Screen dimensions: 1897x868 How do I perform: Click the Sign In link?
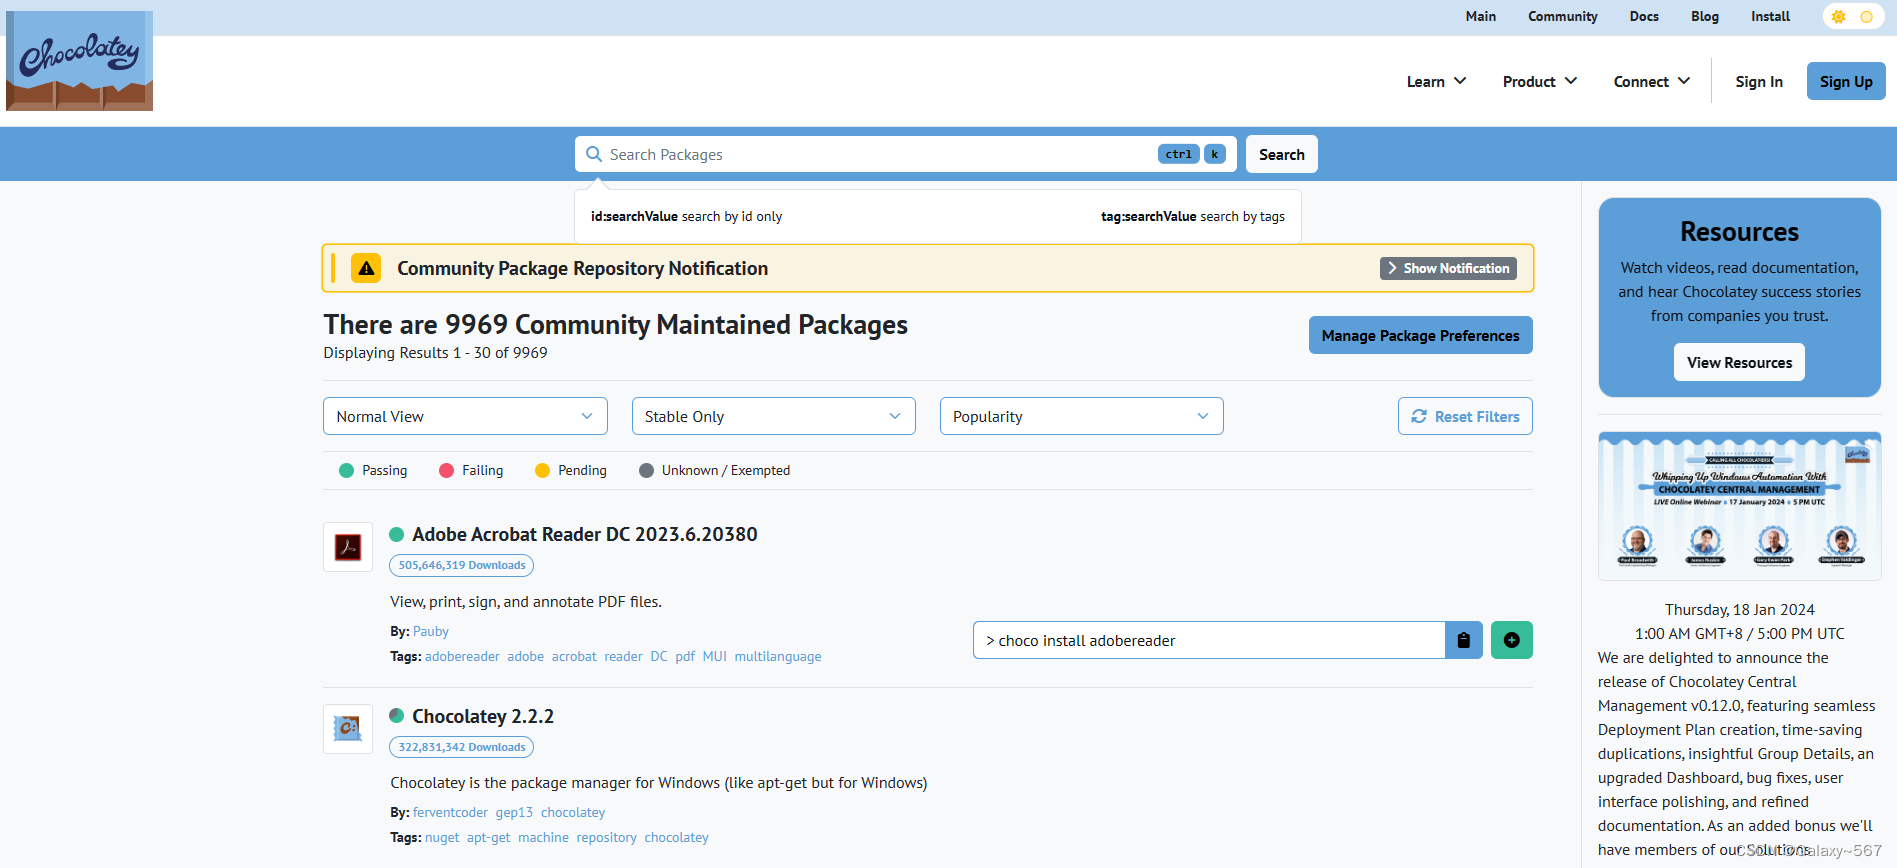[1759, 81]
